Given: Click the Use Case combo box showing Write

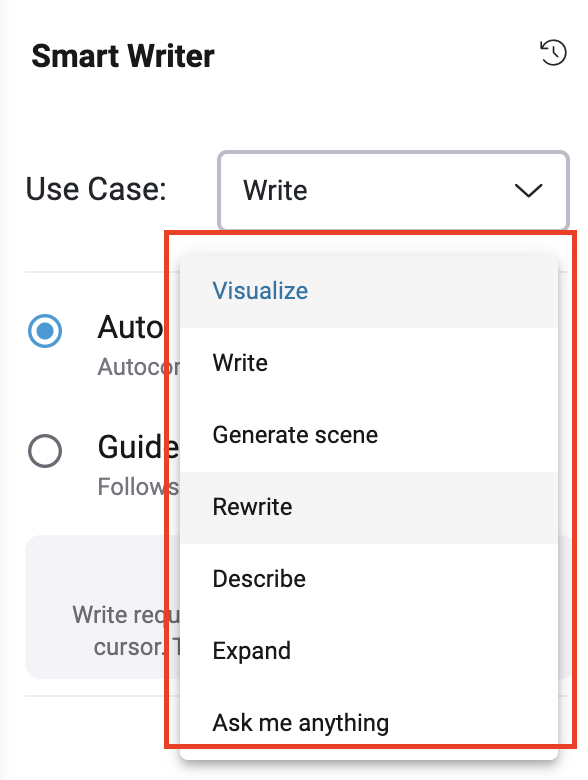Looking at the screenshot, I should point(393,191).
